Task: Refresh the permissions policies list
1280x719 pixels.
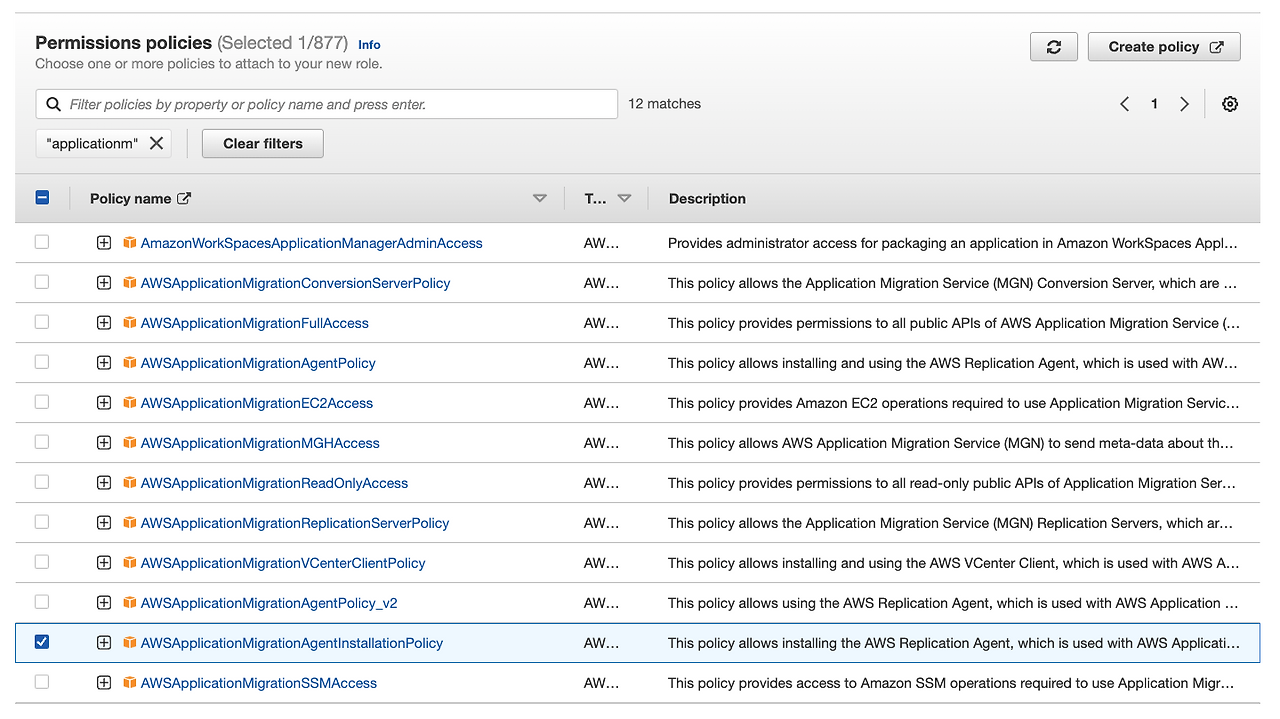Action: pos(1053,47)
